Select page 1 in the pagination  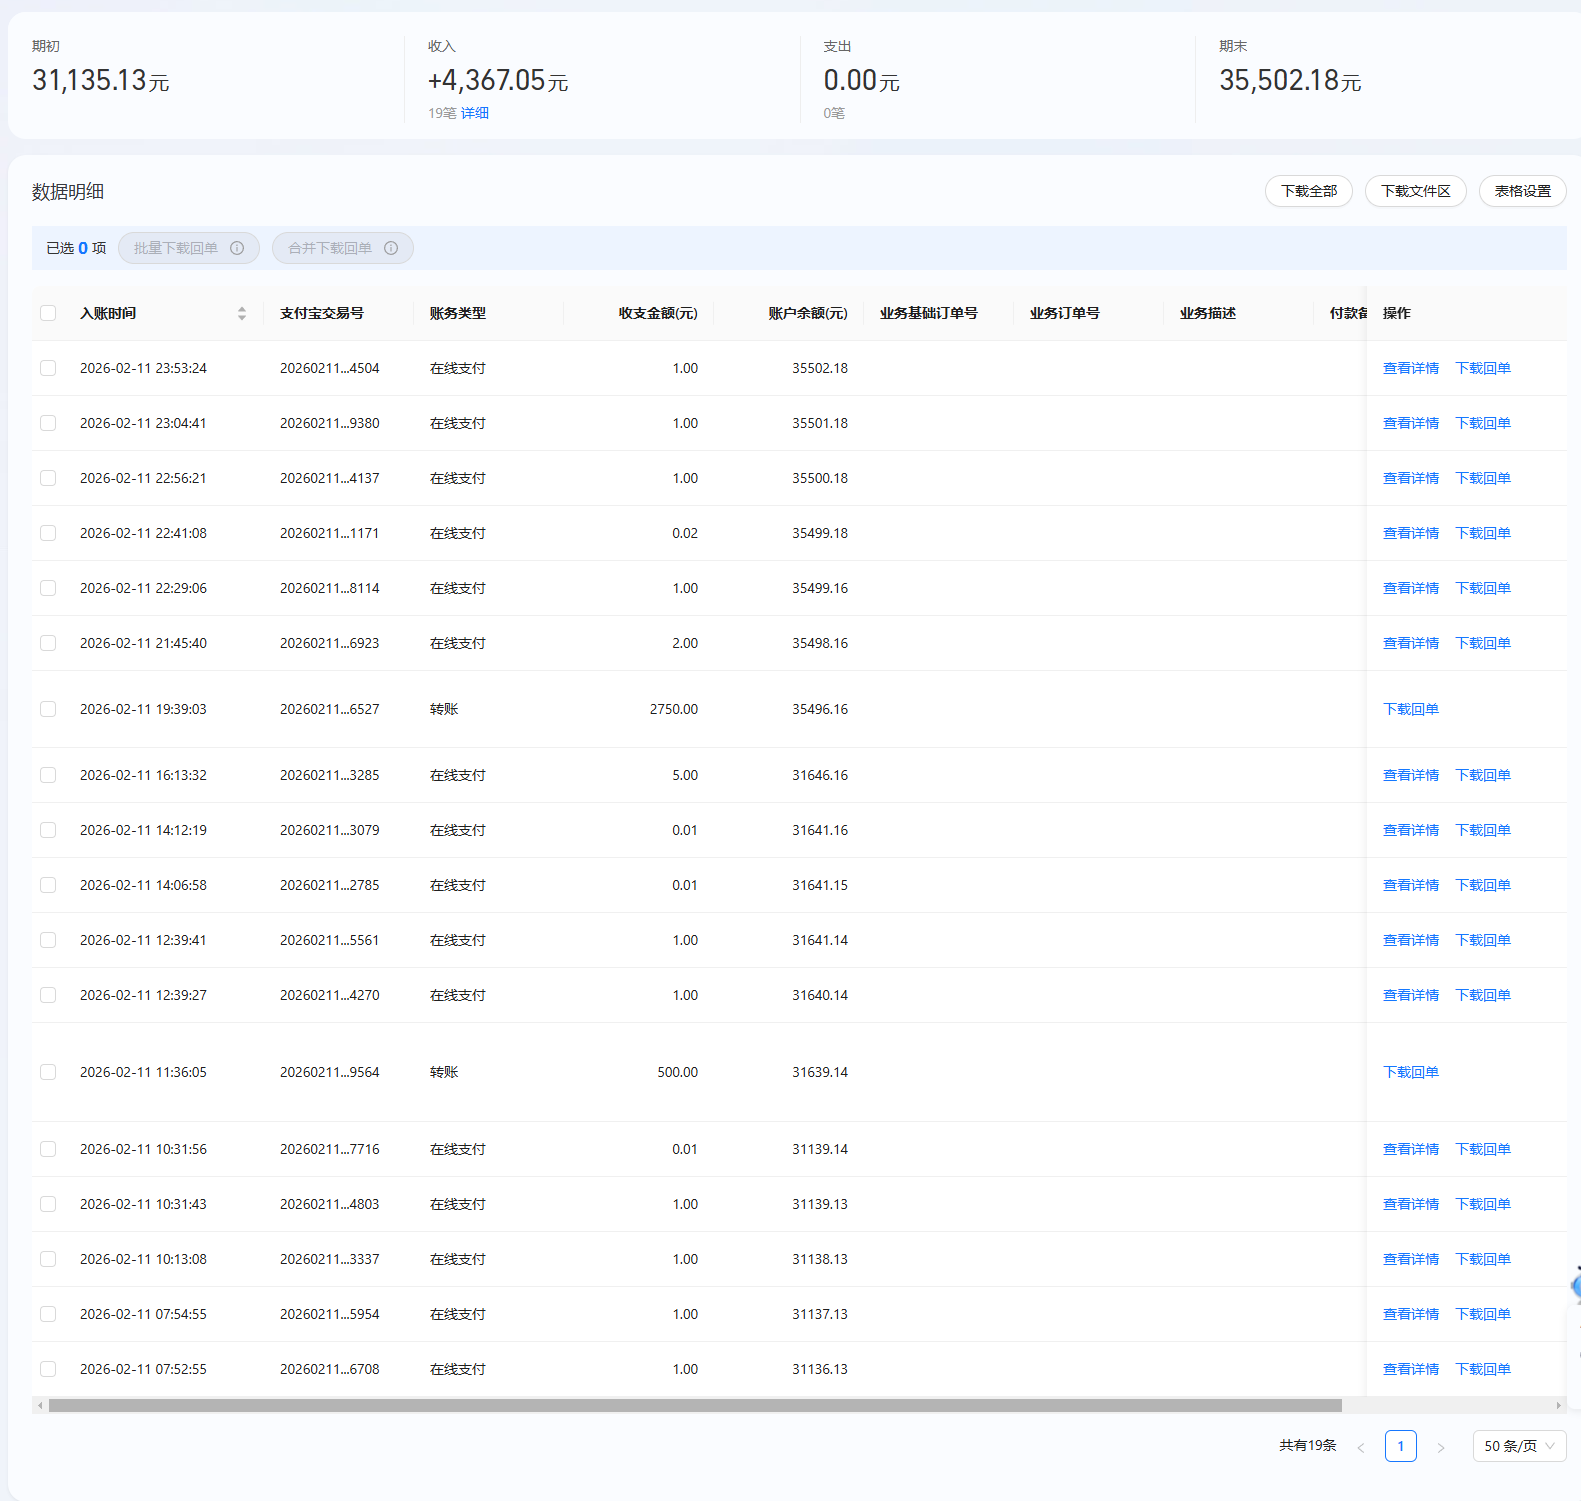click(x=1400, y=1446)
